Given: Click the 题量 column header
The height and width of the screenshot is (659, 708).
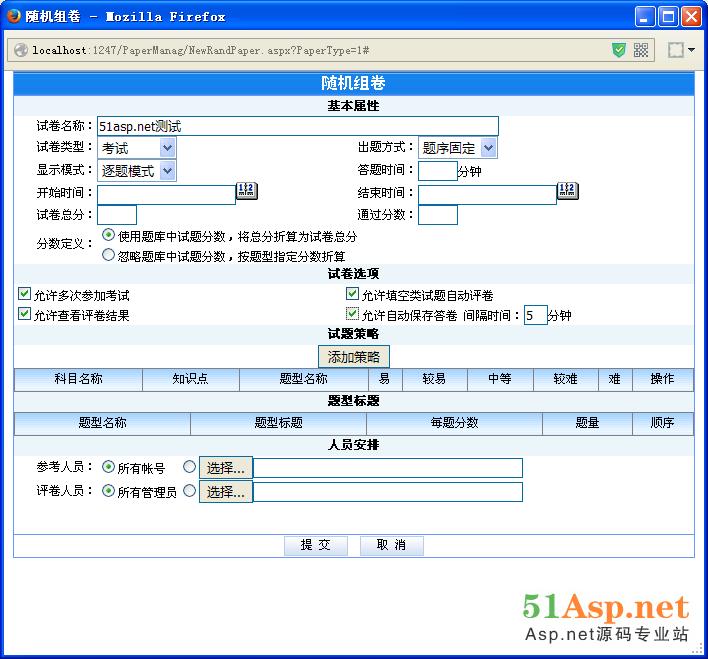Looking at the screenshot, I should (x=587, y=423).
